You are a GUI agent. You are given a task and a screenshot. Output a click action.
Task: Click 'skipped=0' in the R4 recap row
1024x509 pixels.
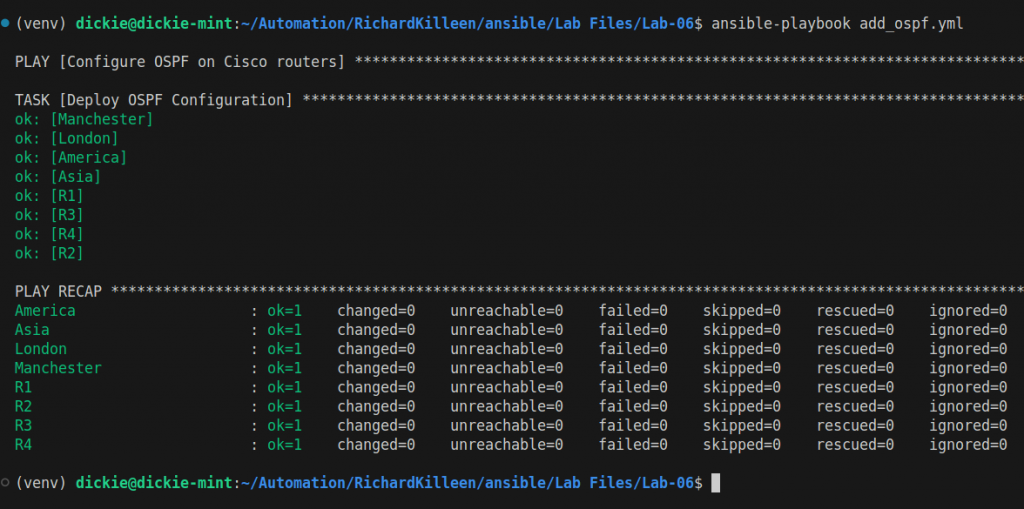[x=742, y=445]
